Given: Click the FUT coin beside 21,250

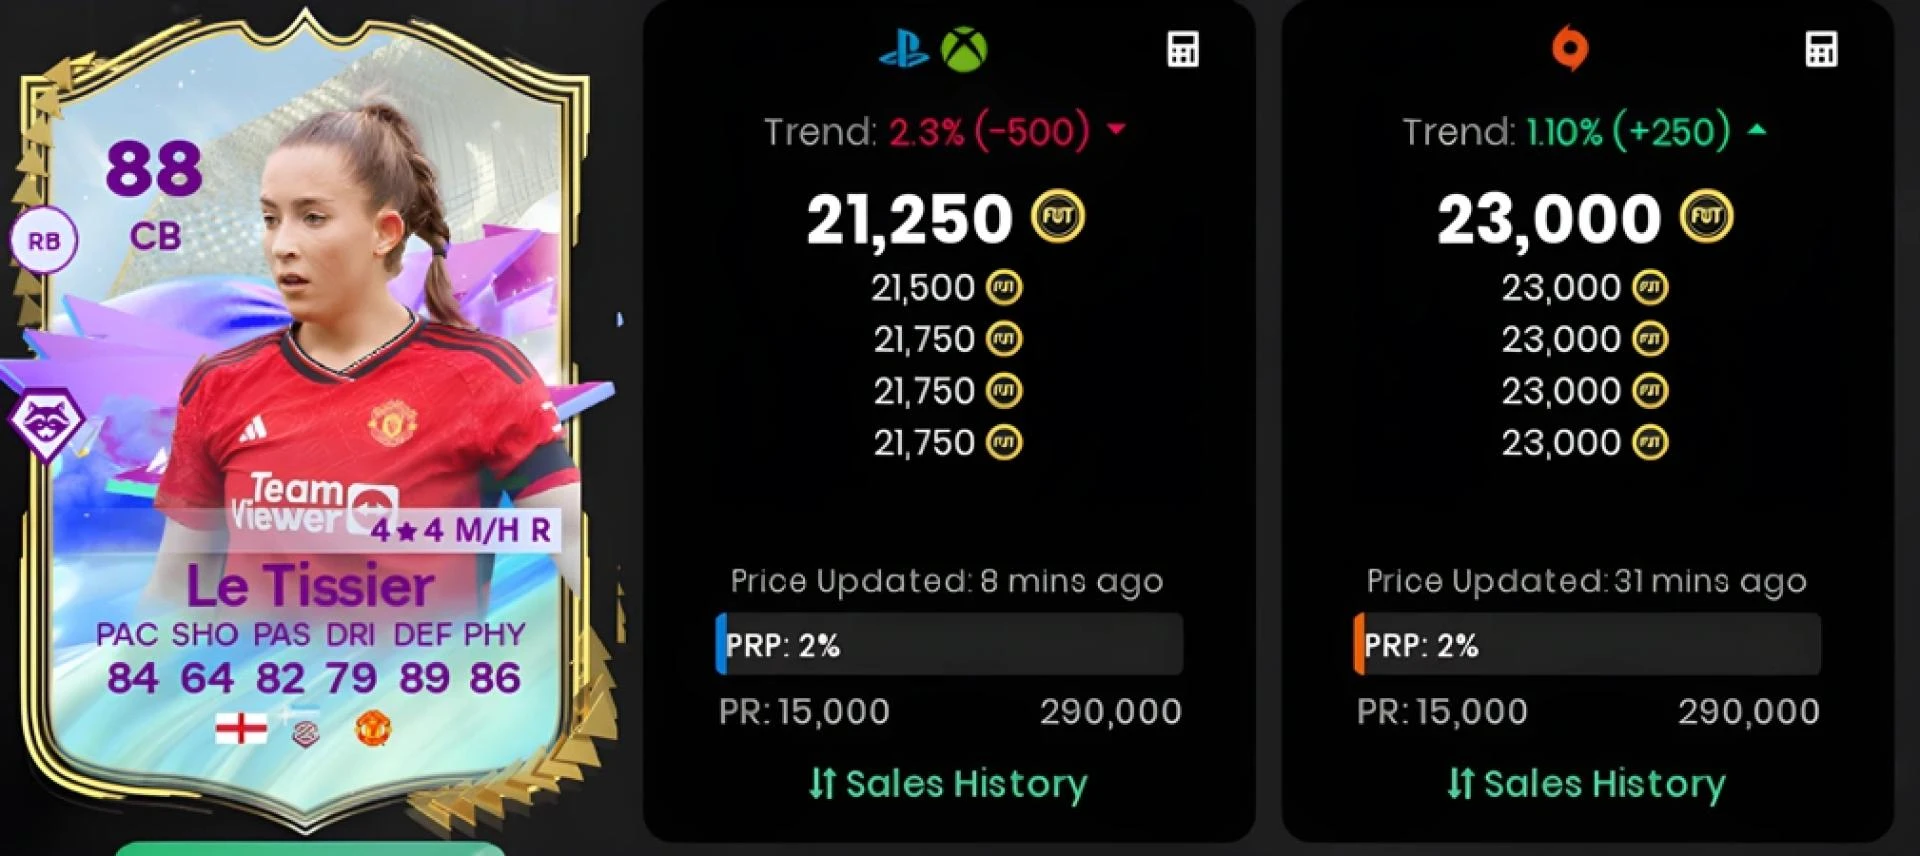Looking at the screenshot, I should (1058, 217).
